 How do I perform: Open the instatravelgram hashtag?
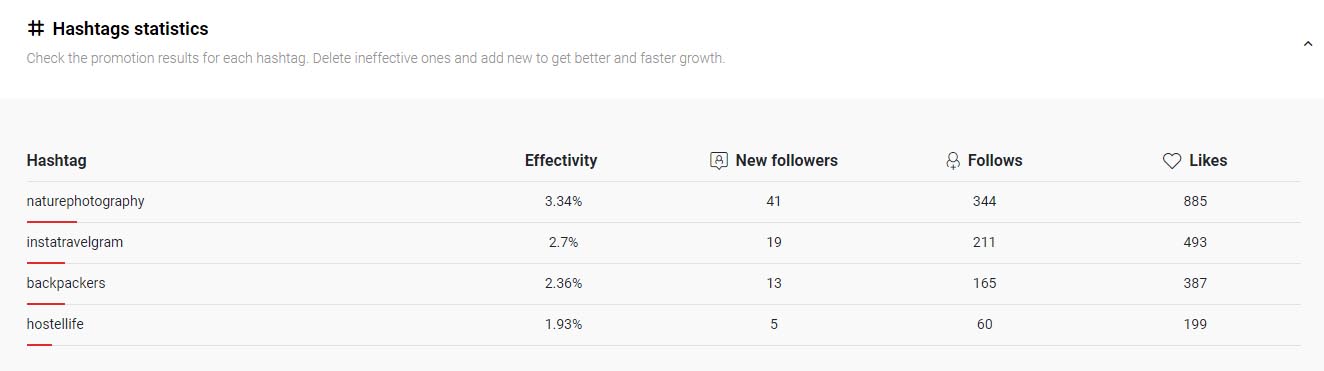(x=75, y=242)
